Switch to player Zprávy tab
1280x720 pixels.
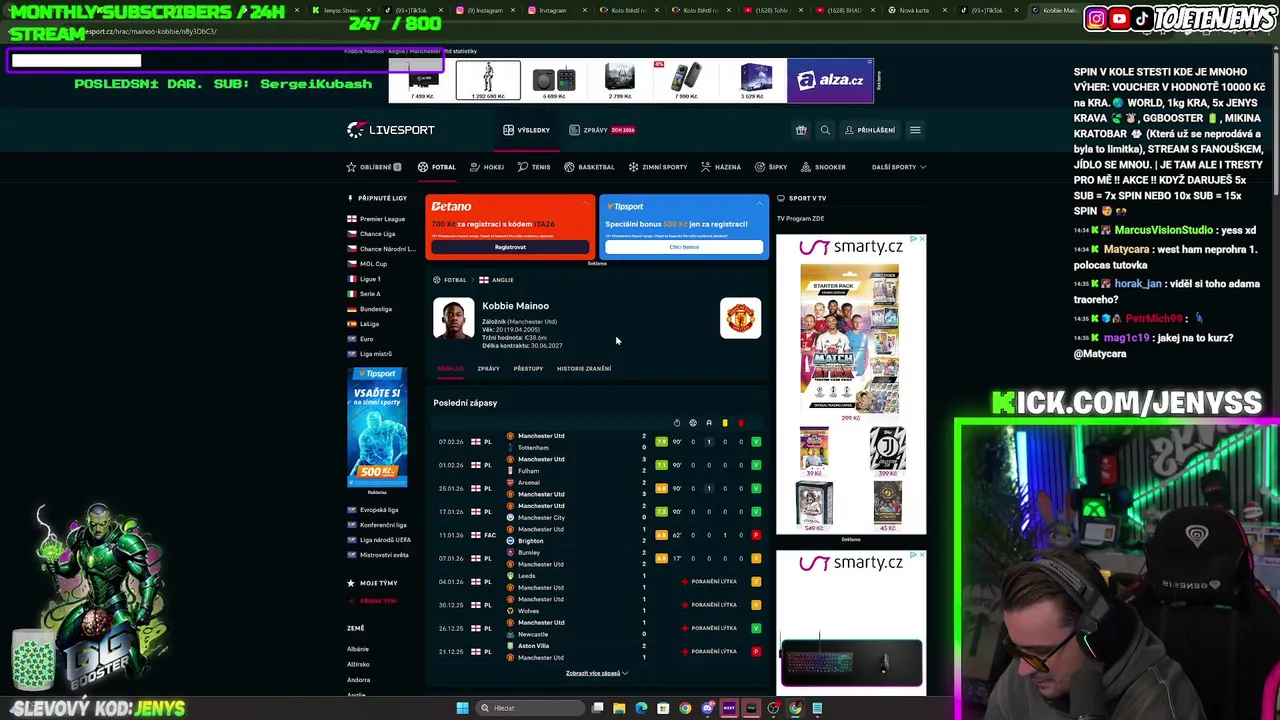pyautogui.click(x=488, y=369)
